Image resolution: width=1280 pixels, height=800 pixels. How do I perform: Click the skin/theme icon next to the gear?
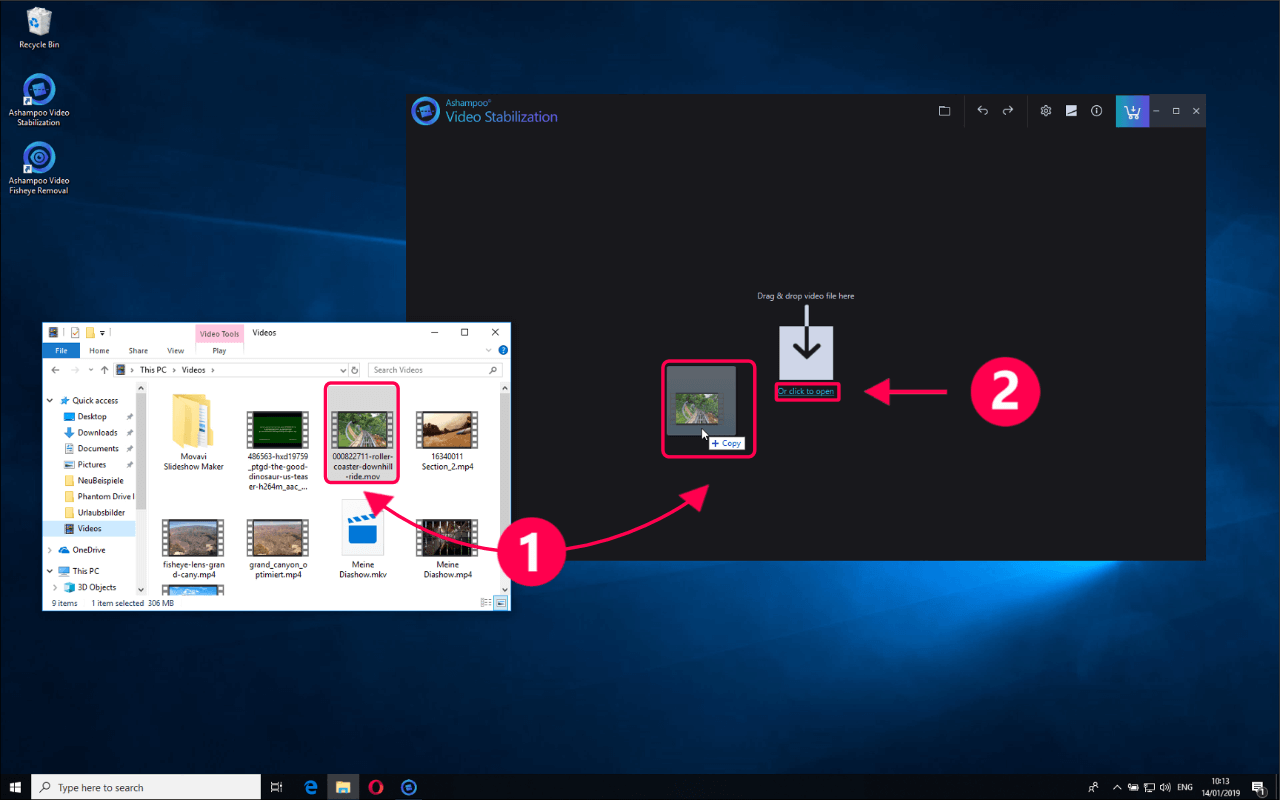tap(1071, 111)
